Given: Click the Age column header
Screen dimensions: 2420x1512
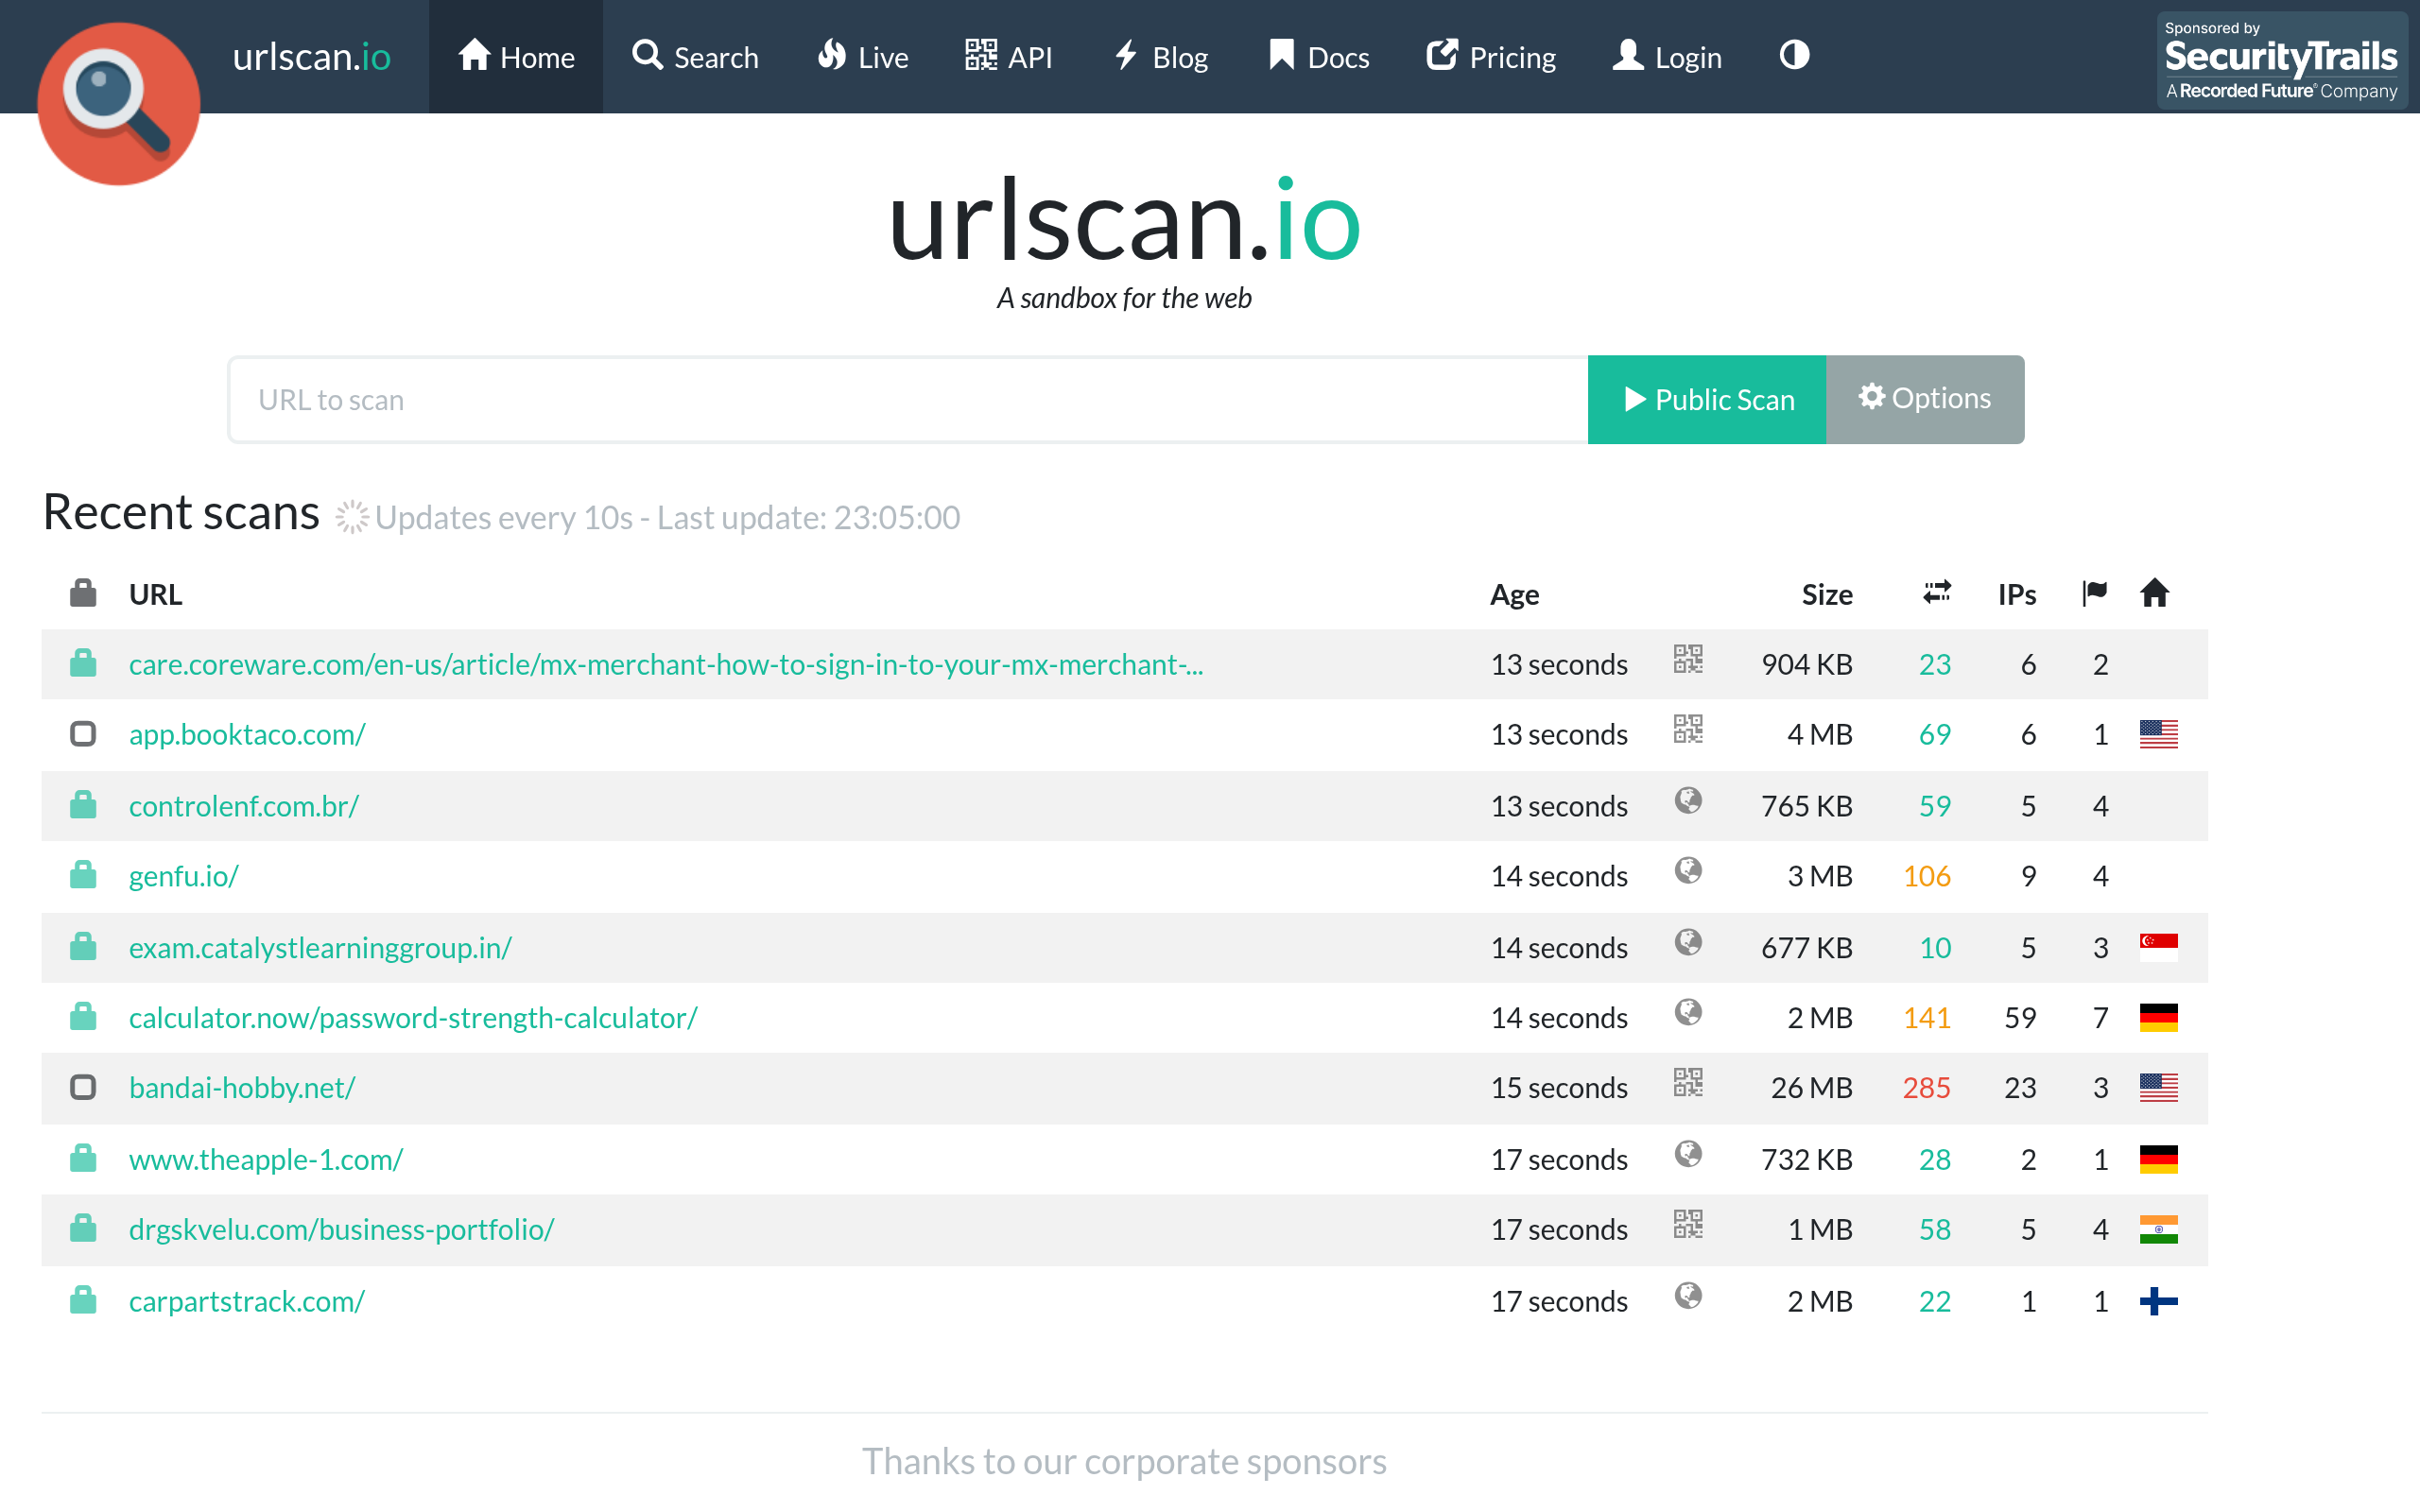Looking at the screenshot, I should pyautogui.click(x=1514, y=594).
